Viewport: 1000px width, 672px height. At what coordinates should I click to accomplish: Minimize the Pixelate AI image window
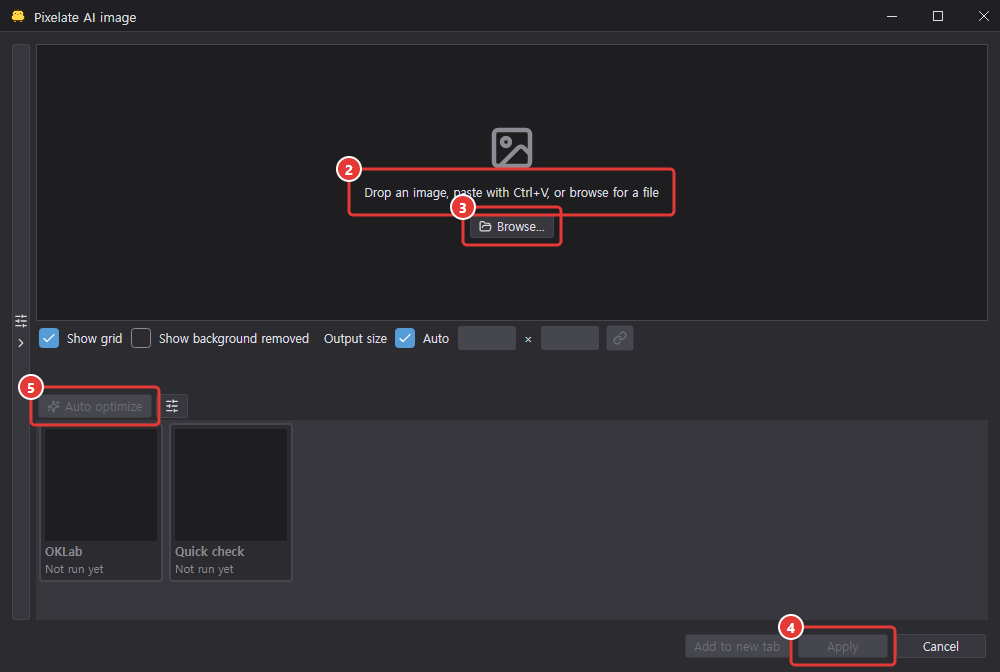892,16
